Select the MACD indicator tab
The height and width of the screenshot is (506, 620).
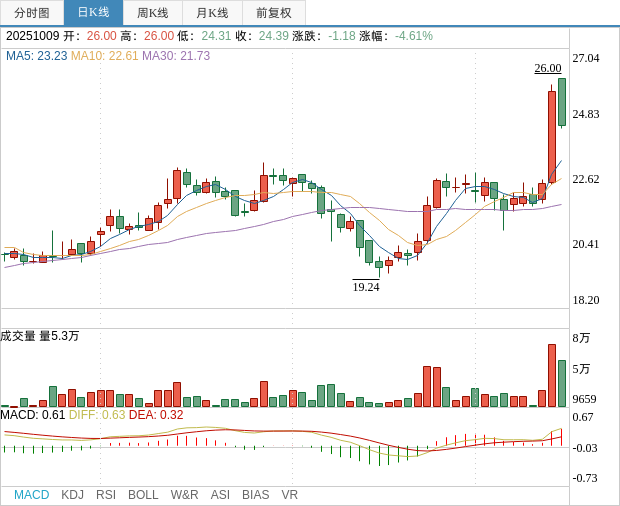[31, 495]
